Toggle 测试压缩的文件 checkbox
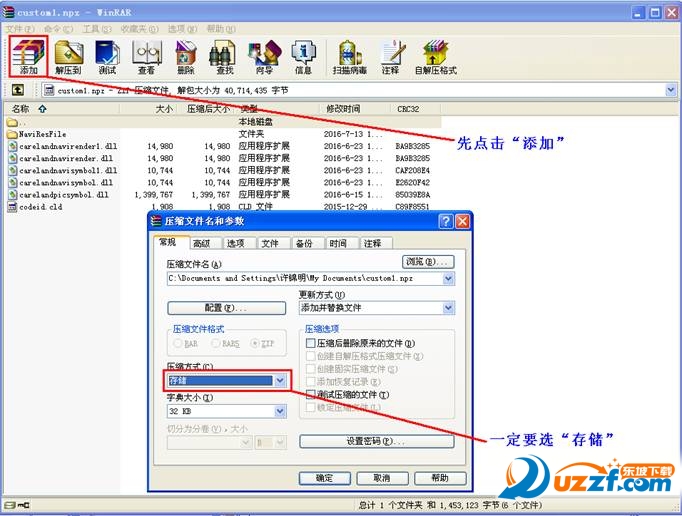This screenshot has height=516, width=682. point(310,395)
